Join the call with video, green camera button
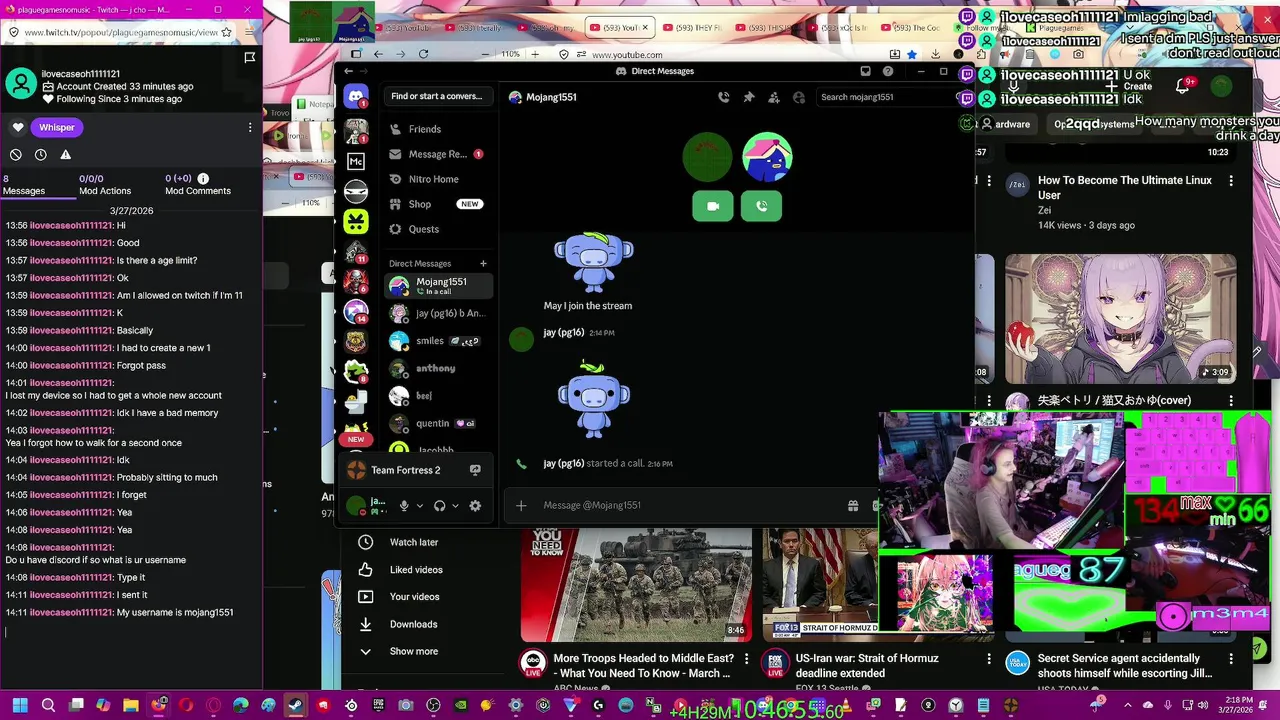 [x=713, y=206]
